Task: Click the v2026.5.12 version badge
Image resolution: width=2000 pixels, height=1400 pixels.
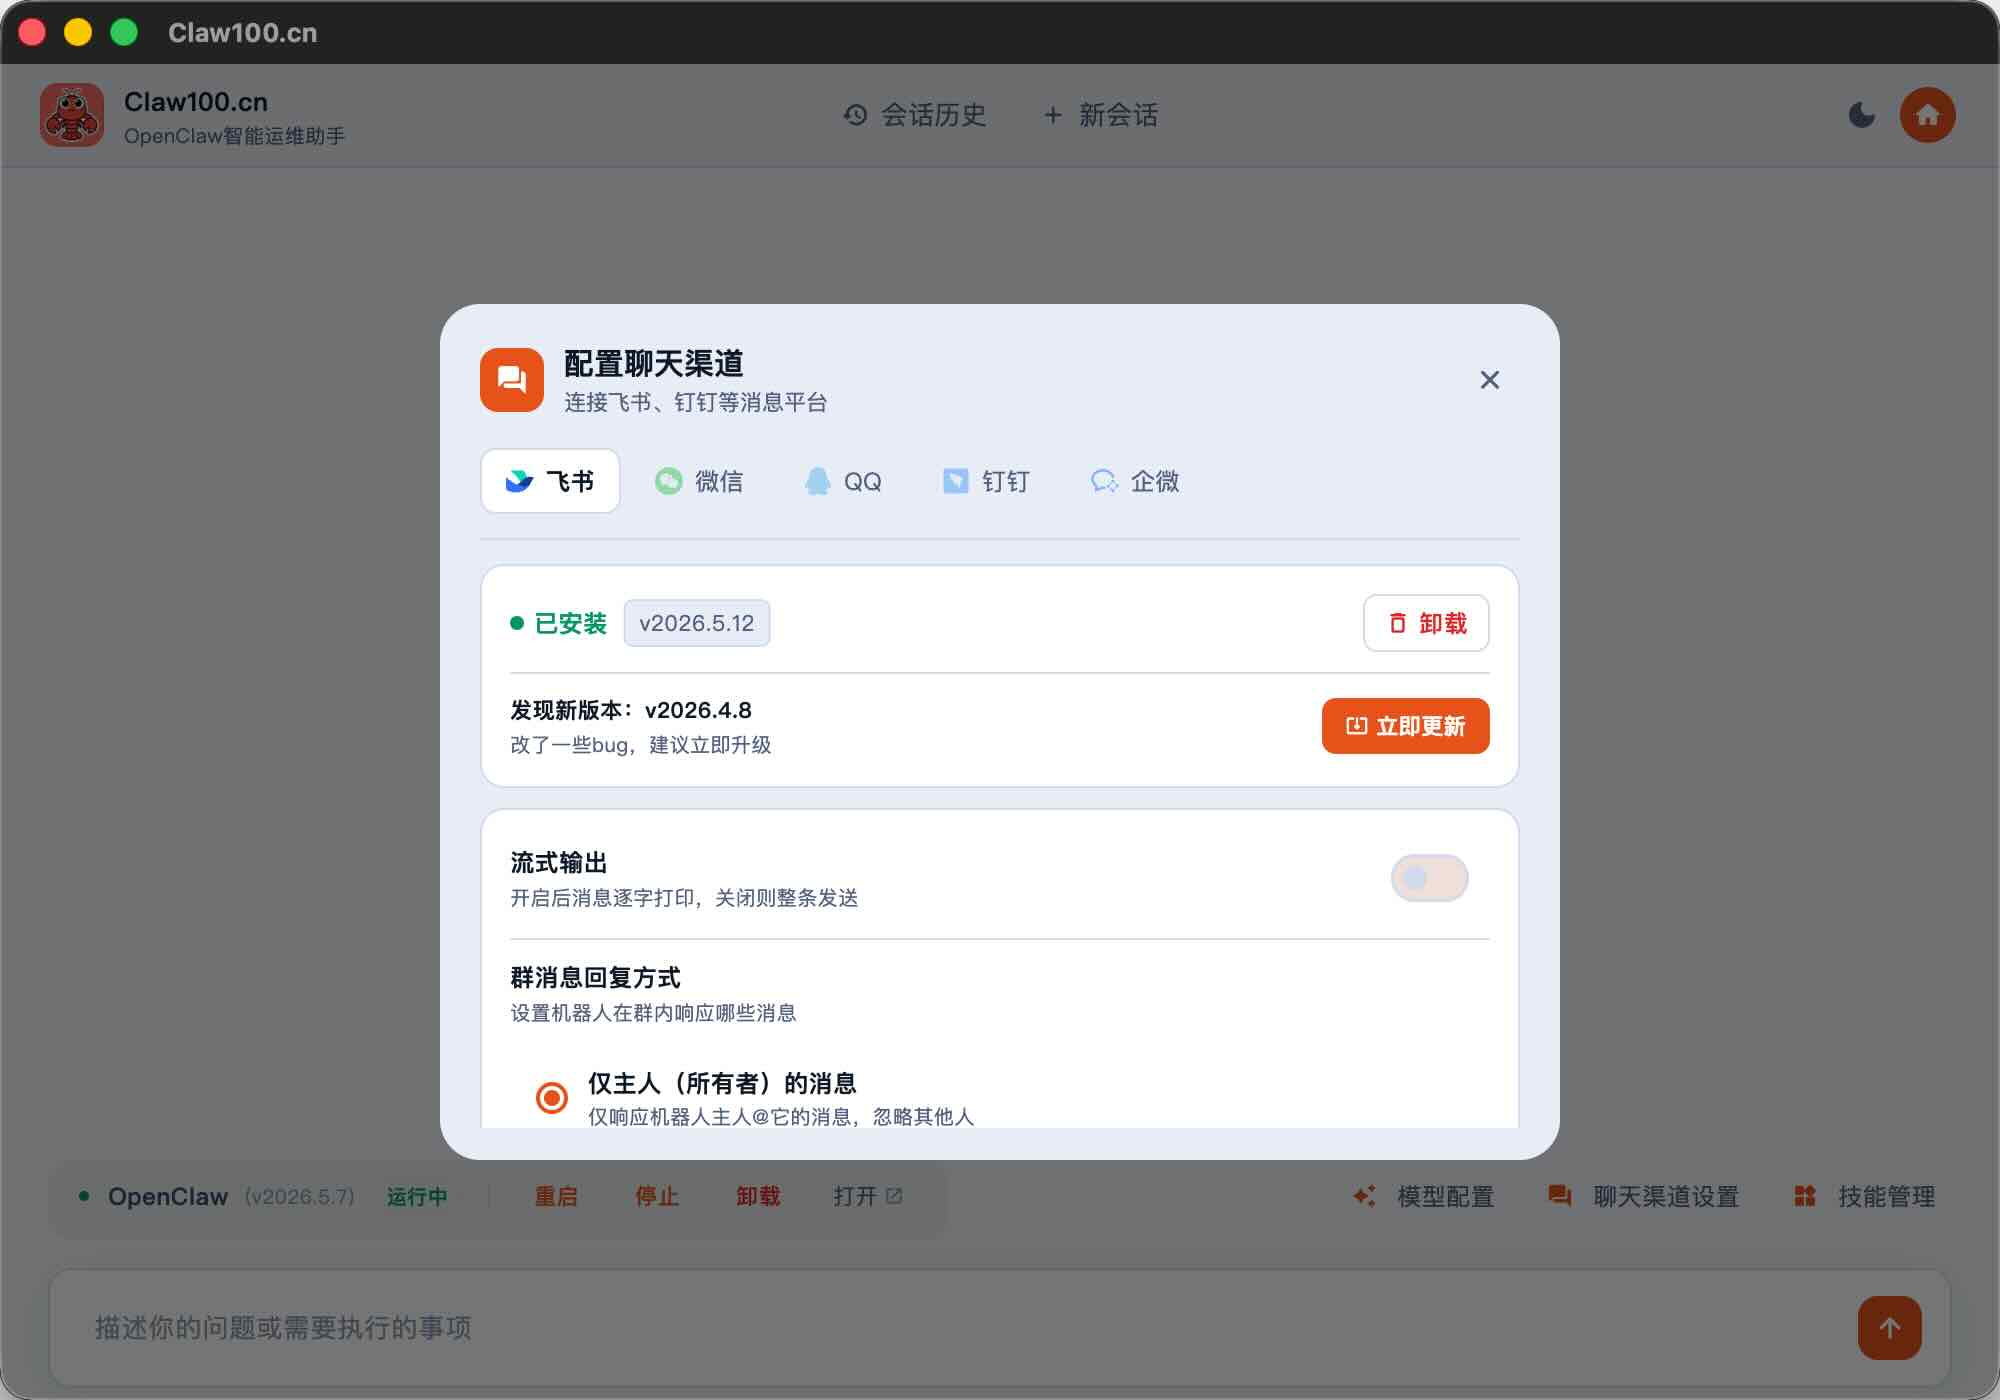Action: pos(697,623)
